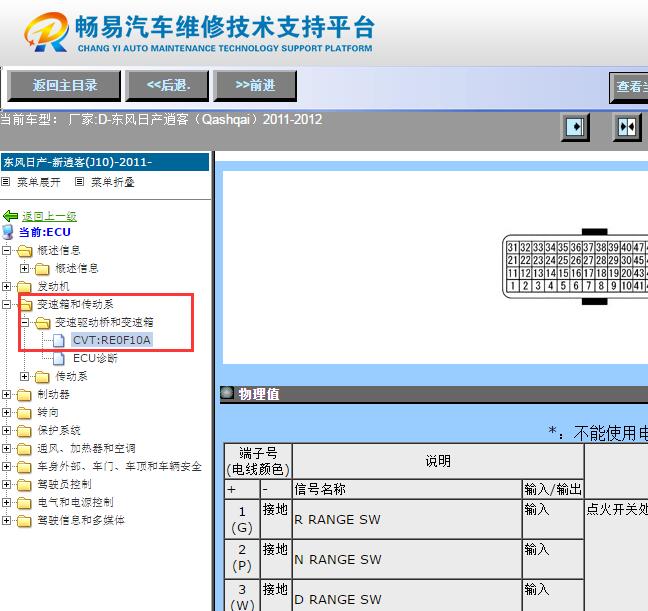Select the 变速驱动桥和变速箱 folder label
The image size is (648, 611).
104,322
